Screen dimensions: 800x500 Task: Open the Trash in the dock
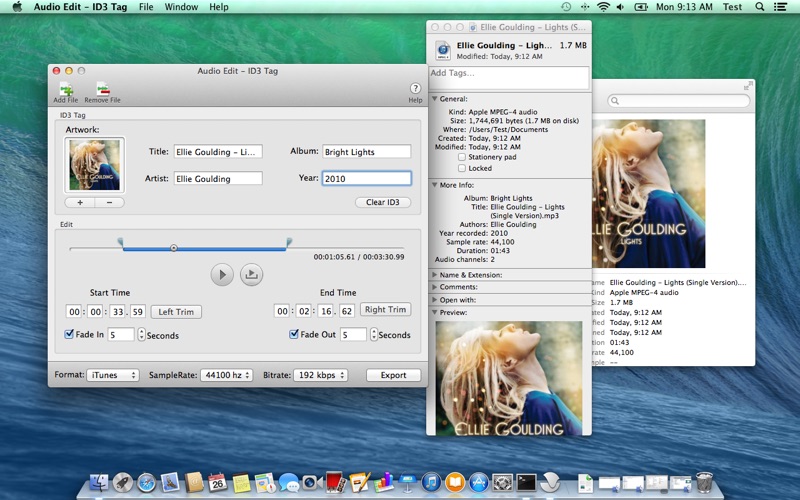coord(704,482)
